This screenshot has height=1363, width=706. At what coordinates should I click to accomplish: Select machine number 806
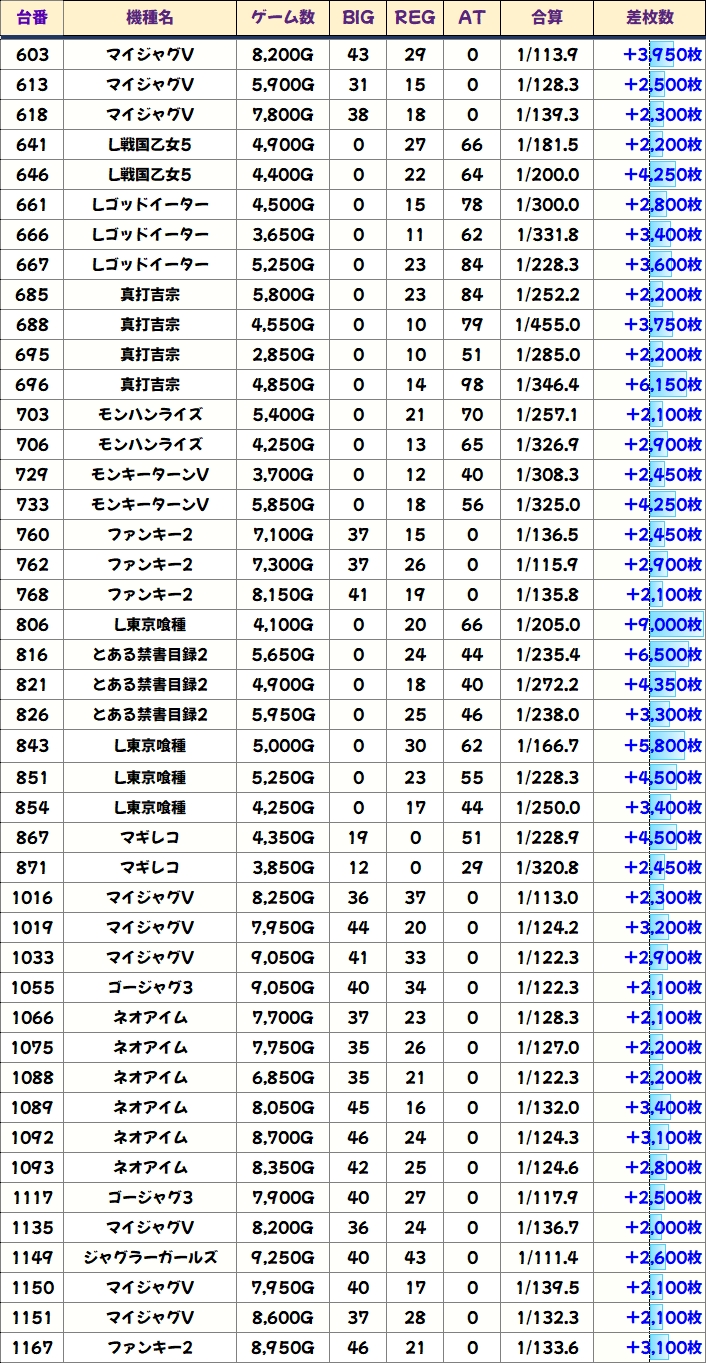[x=32, y=625]
